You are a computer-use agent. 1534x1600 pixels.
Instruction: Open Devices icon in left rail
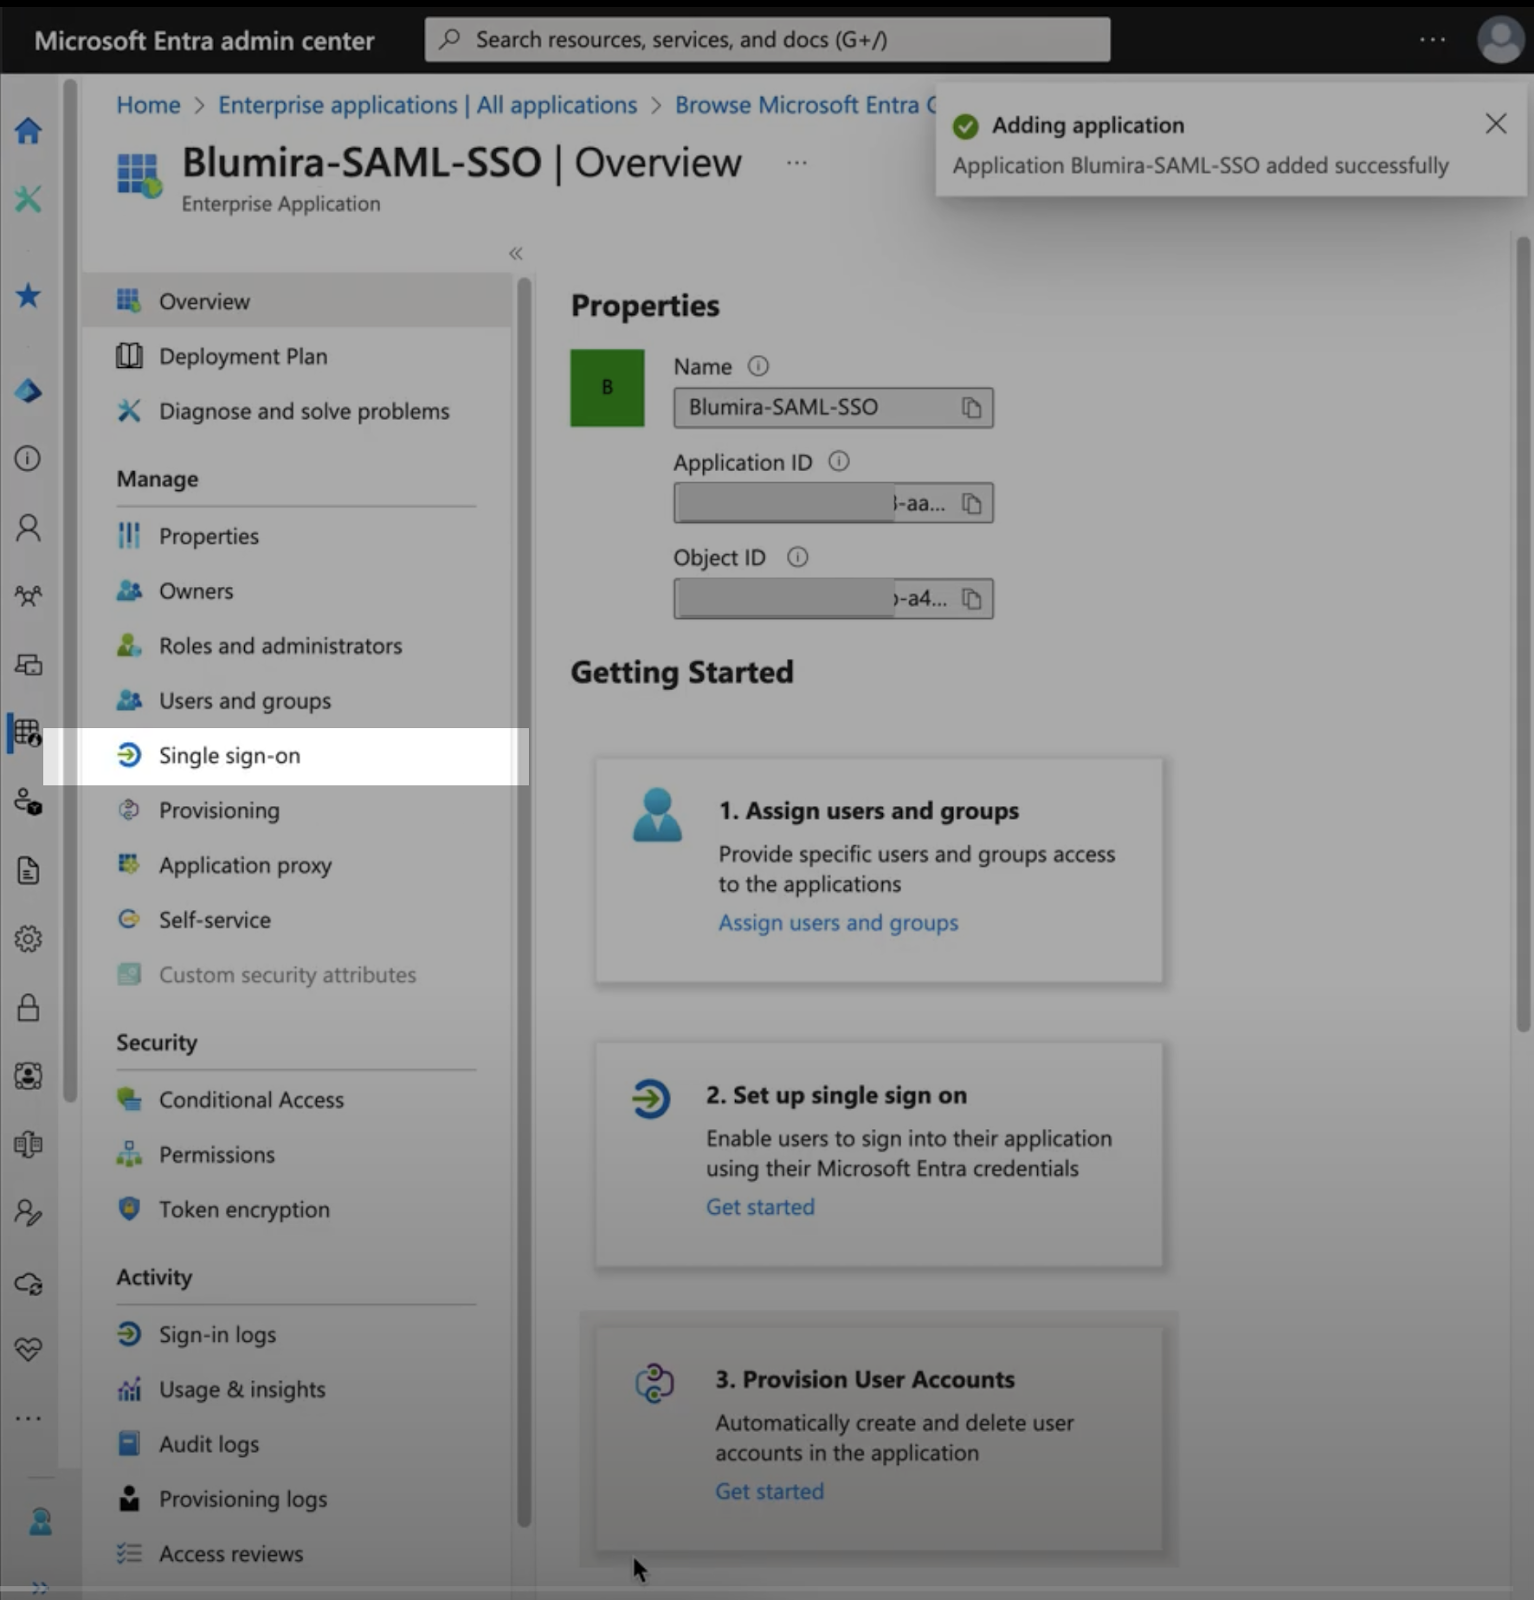28,664
